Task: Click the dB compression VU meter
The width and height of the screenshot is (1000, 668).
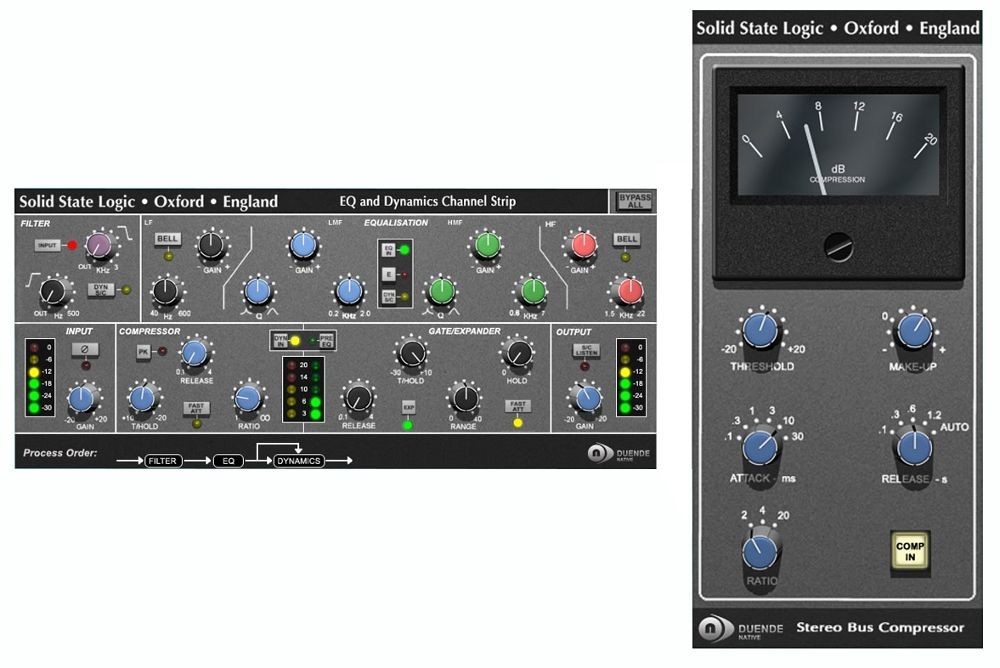Action: click(838, 144)
